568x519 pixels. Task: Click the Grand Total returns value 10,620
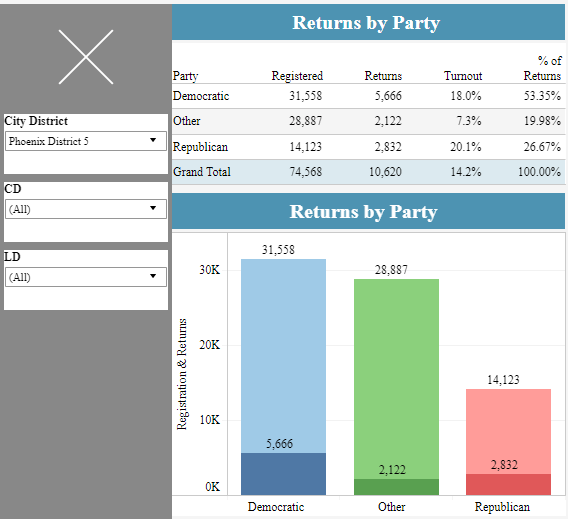tap(385, 172)
